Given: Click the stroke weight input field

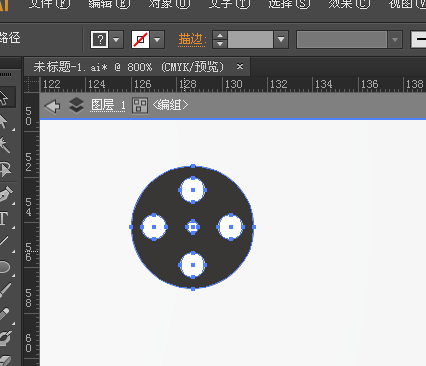Looking at the screenshot, I should click(x=250, y=40).
